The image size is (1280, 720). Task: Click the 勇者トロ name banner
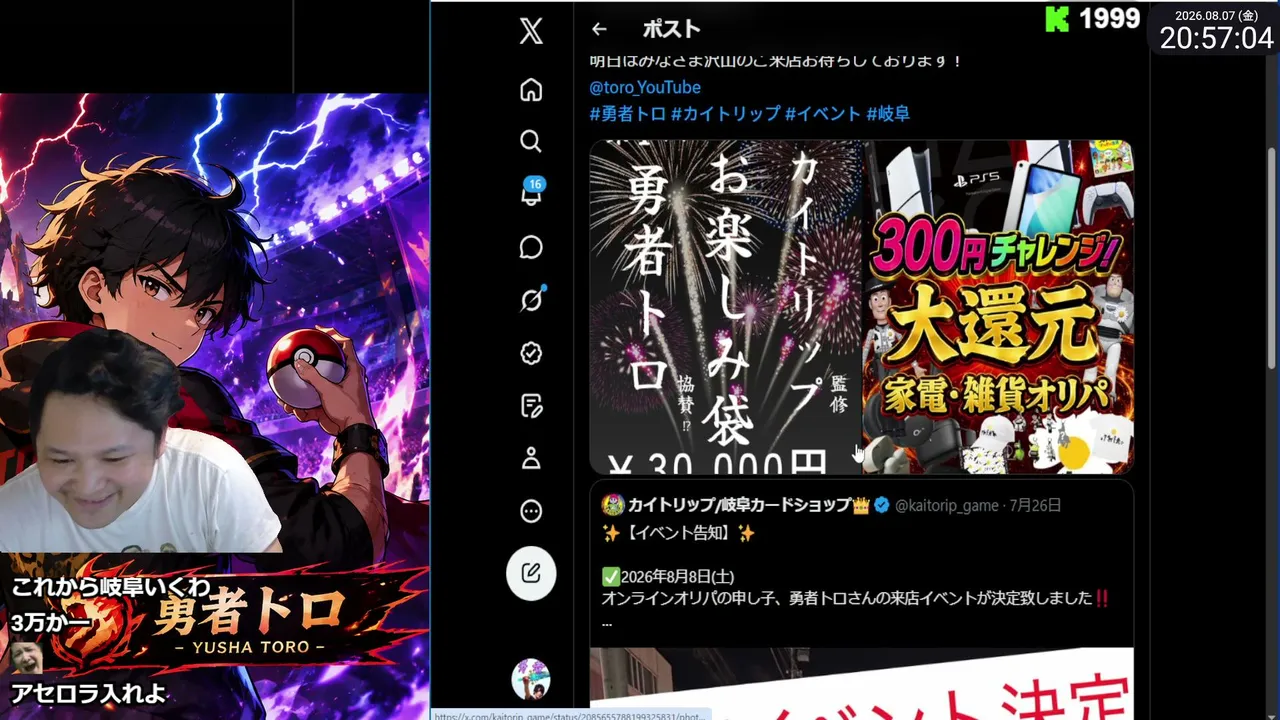[240, 617]
